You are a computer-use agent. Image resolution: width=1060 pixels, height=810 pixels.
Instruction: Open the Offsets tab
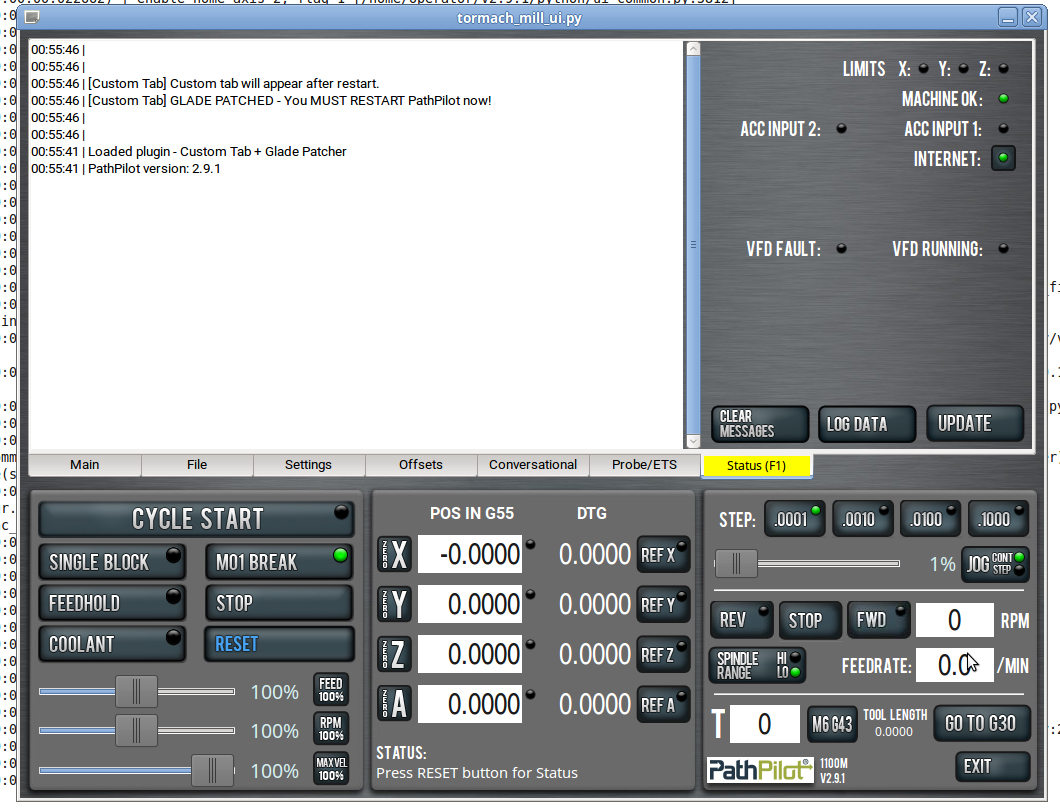pos(421,465)
